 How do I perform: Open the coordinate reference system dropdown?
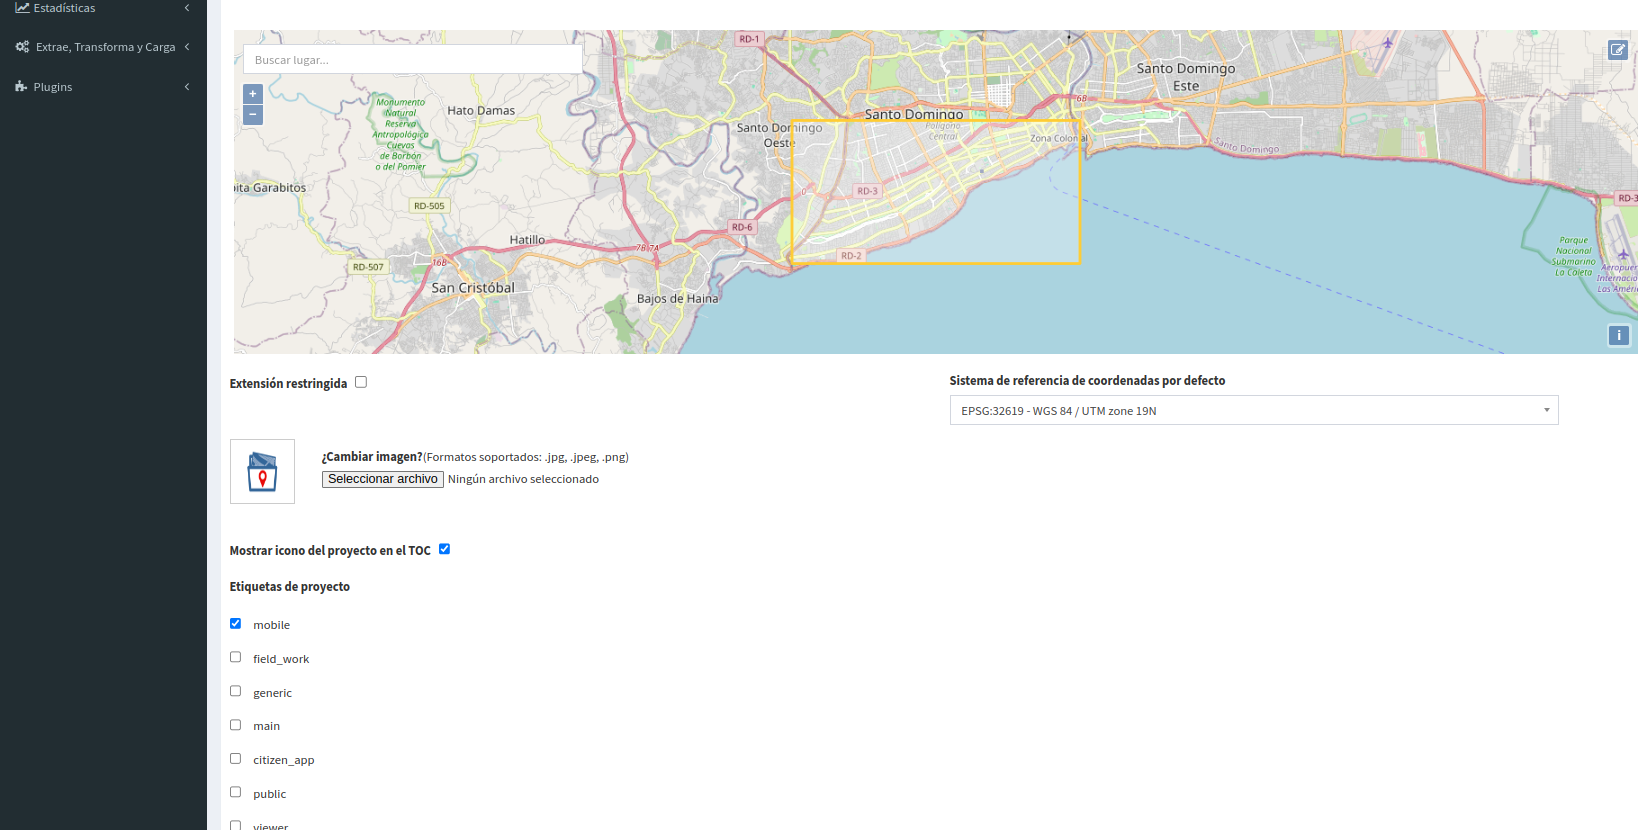(x=1254, y=410)
